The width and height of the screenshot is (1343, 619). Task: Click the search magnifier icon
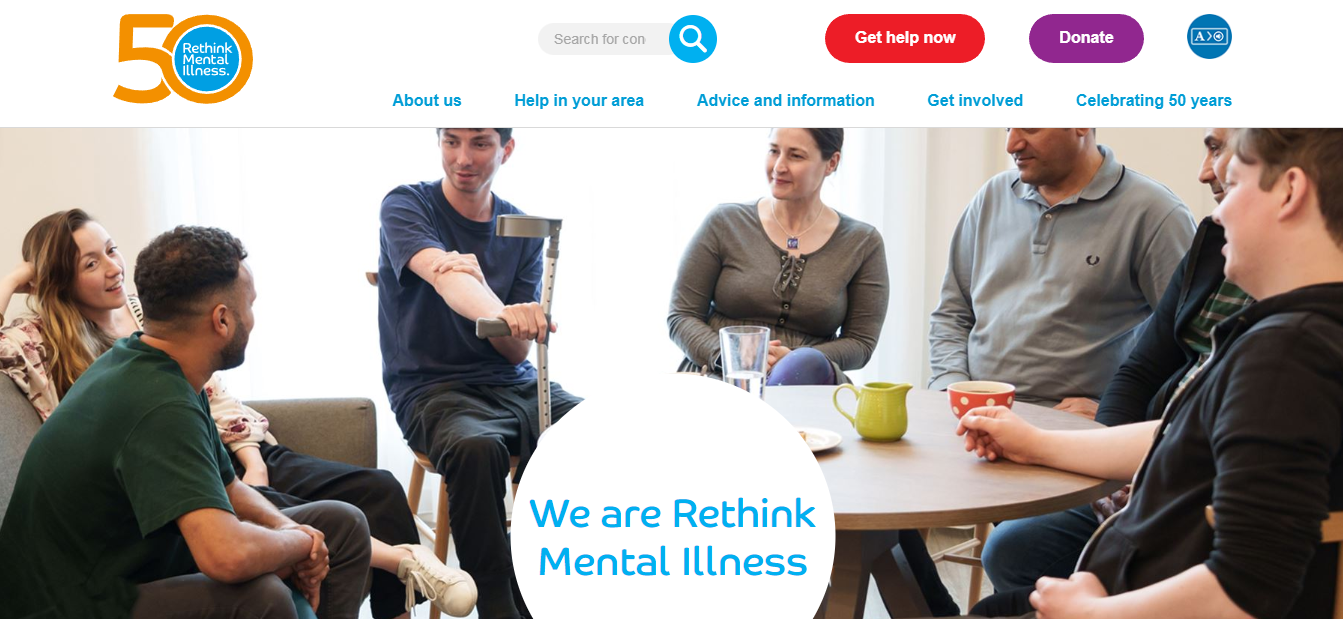(693, 39)
